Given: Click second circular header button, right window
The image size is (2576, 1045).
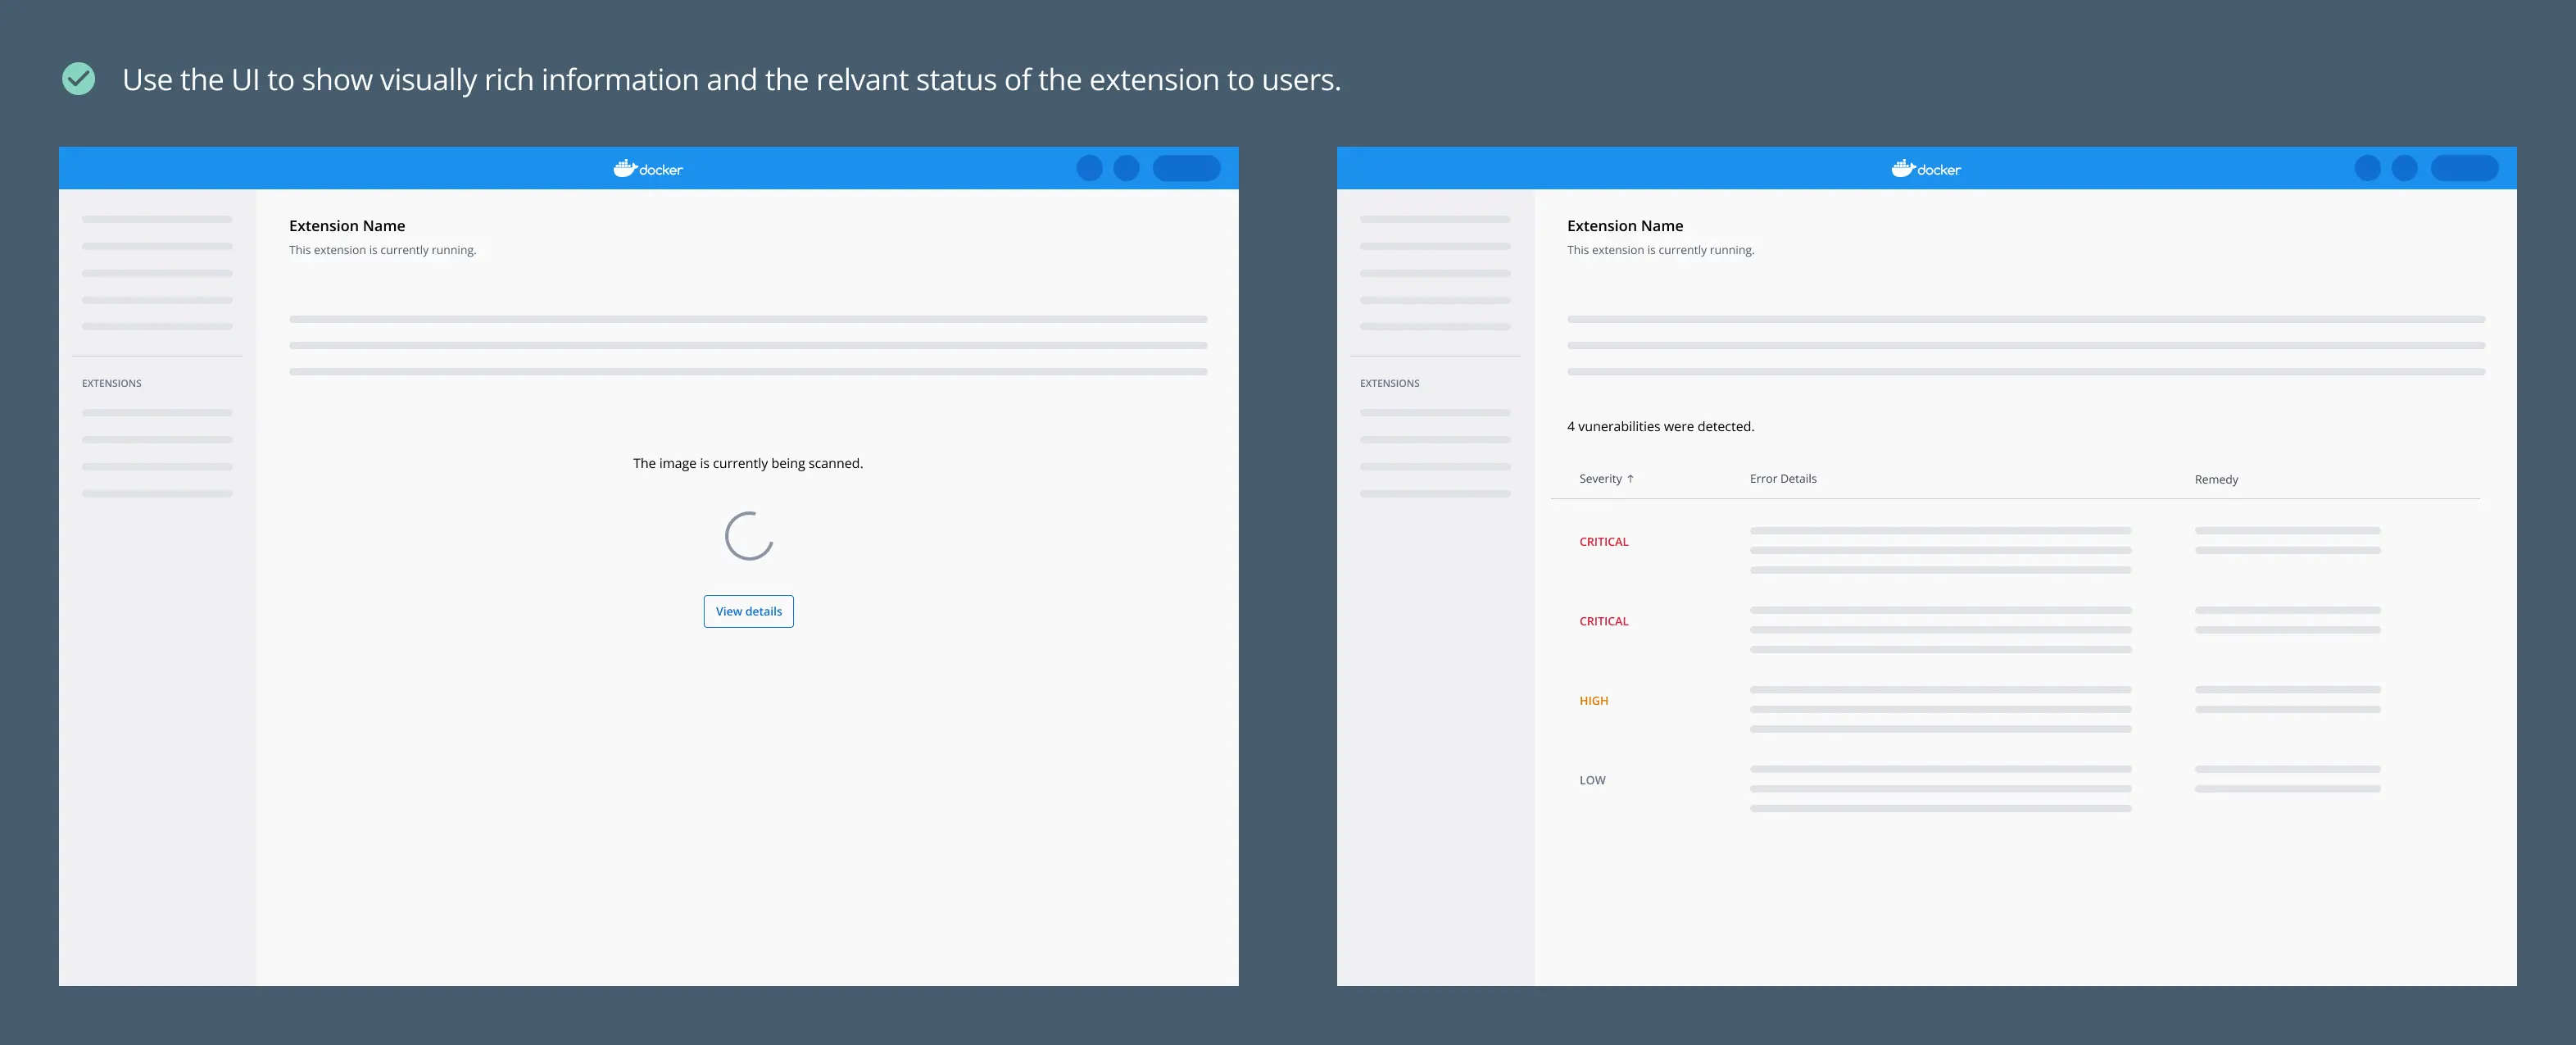Looking at the screenshot, I should [2404, 168].
